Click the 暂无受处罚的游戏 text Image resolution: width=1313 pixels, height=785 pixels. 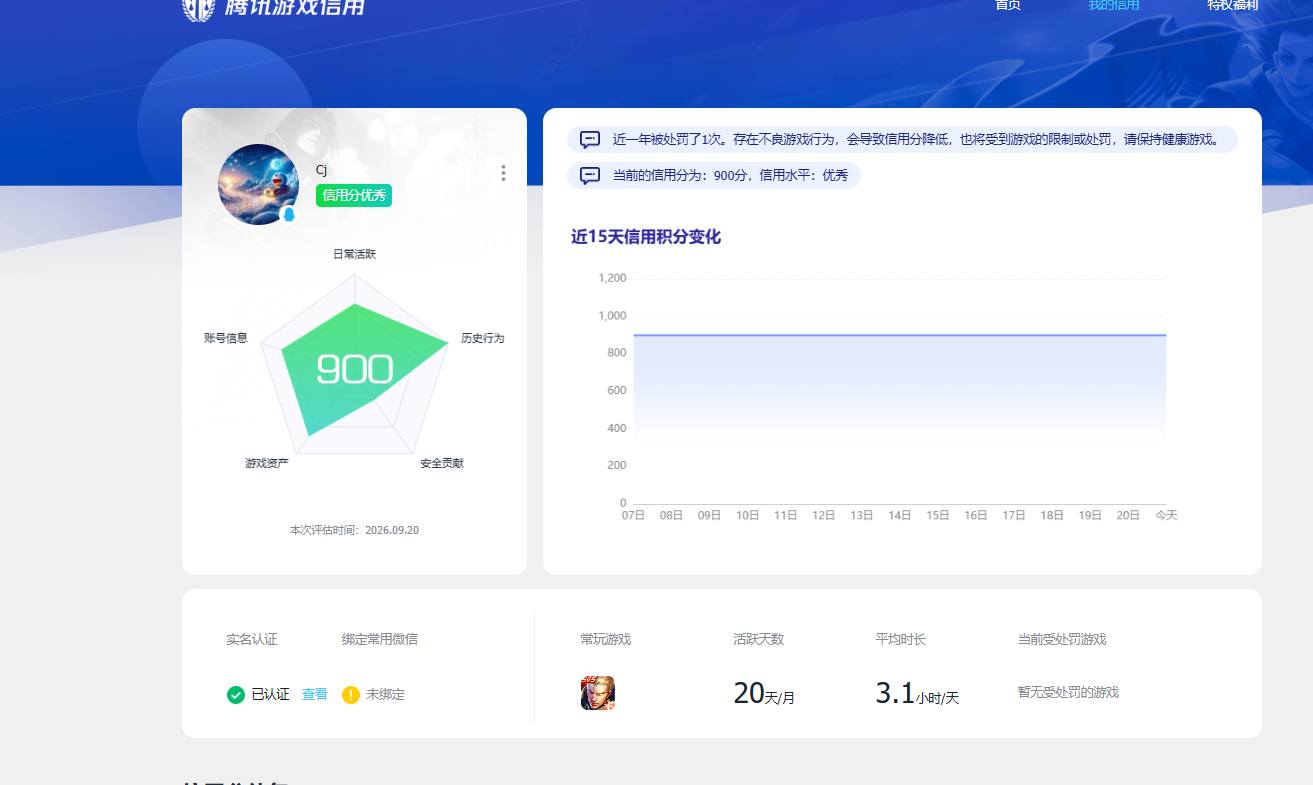coord(1068,692)
